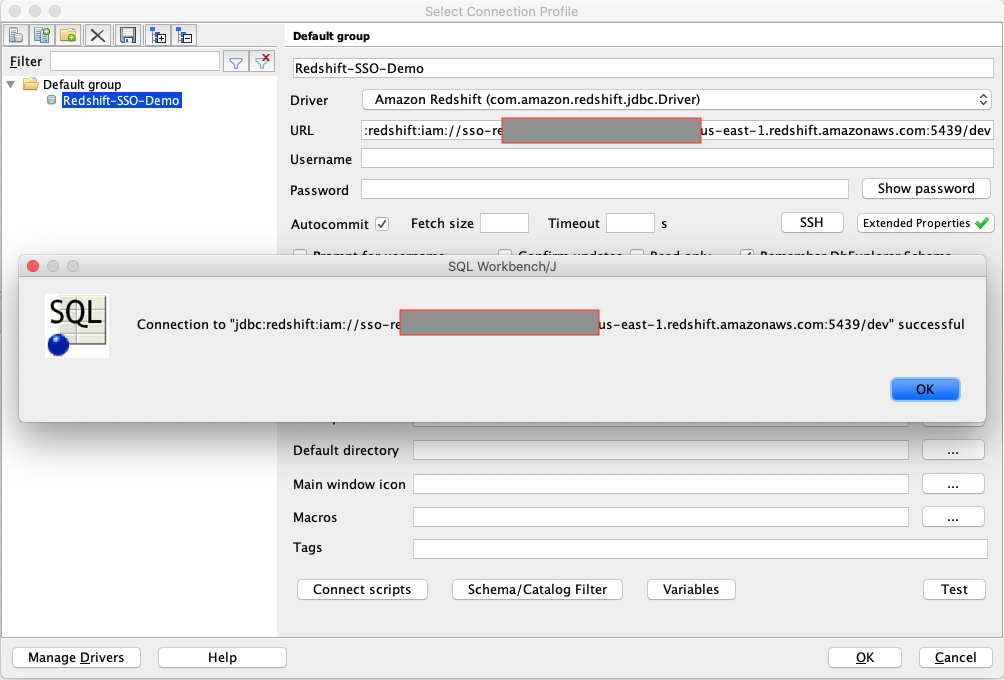
Task: Save profiles with the floppy disk icon
Action: [127, 35]
